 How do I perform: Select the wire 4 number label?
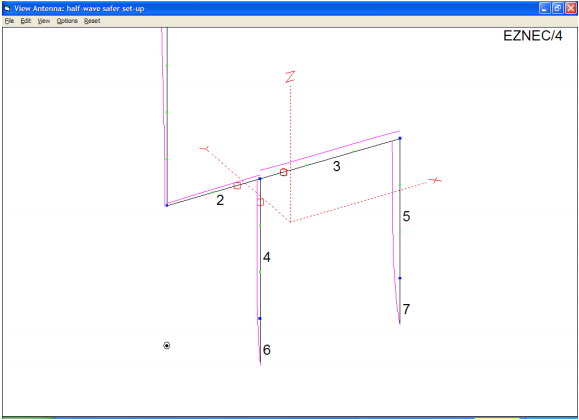(x=267, y=257)
